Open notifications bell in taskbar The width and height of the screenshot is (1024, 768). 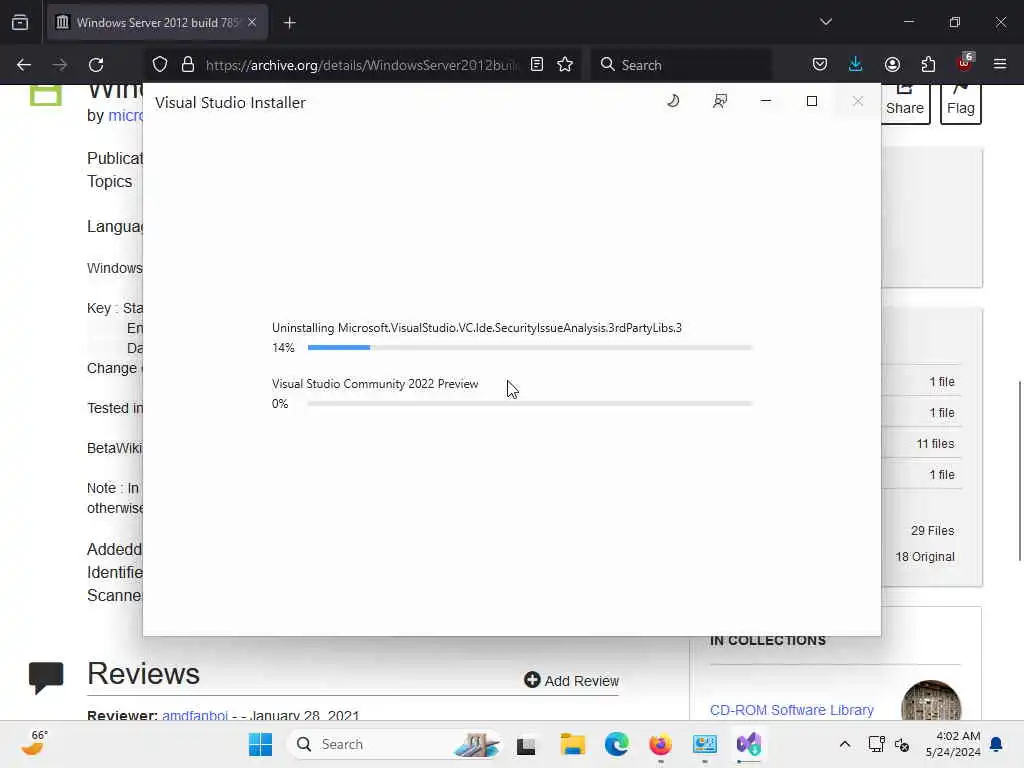pyautogui.click(x=997, y=744)
